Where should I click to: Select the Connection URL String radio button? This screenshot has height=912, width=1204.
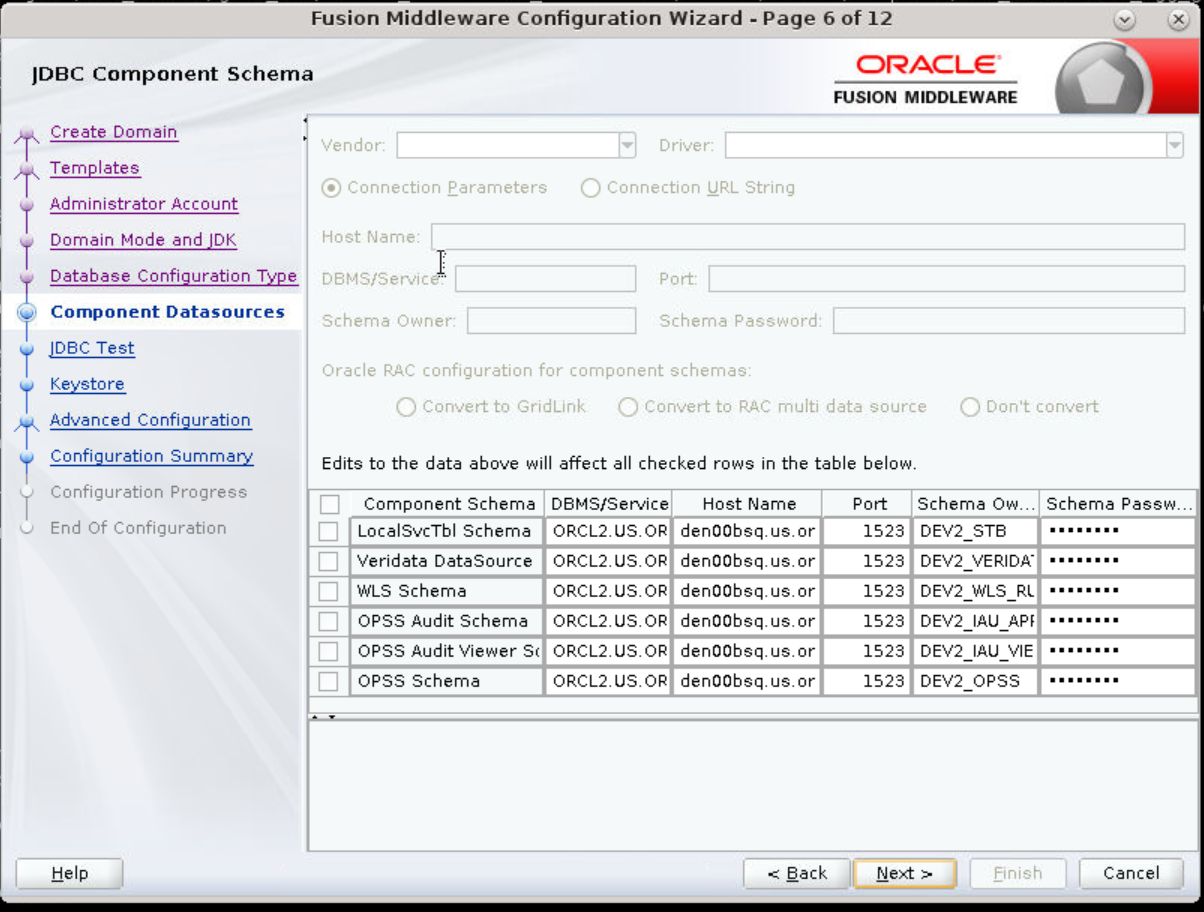[x=590, y=188]
